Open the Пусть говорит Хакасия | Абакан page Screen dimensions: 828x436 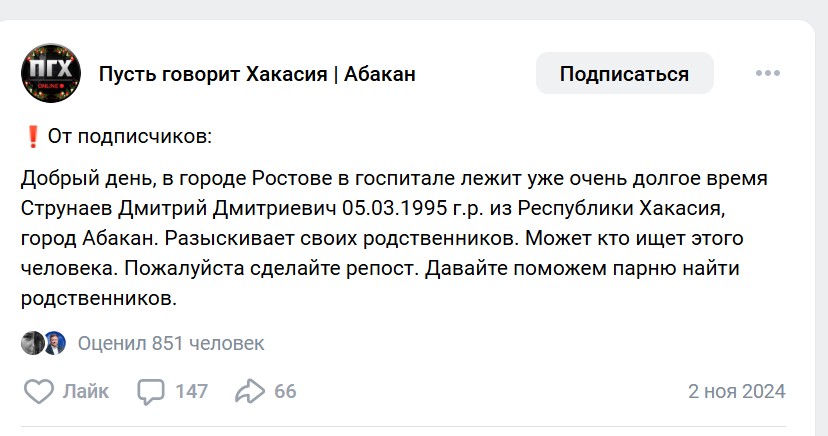pos(257,74)
